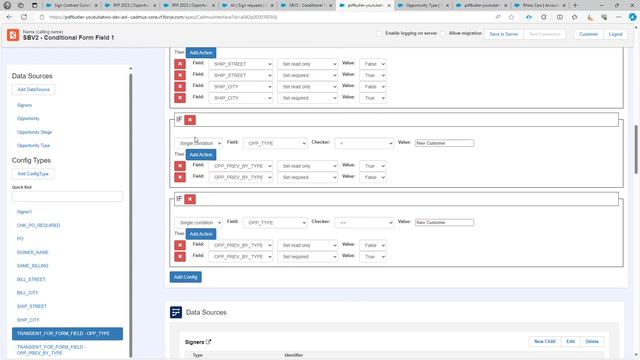Viewport: 640px width, 360px height.
Task: Click the Customer button in header
Action: click(588, 34)
